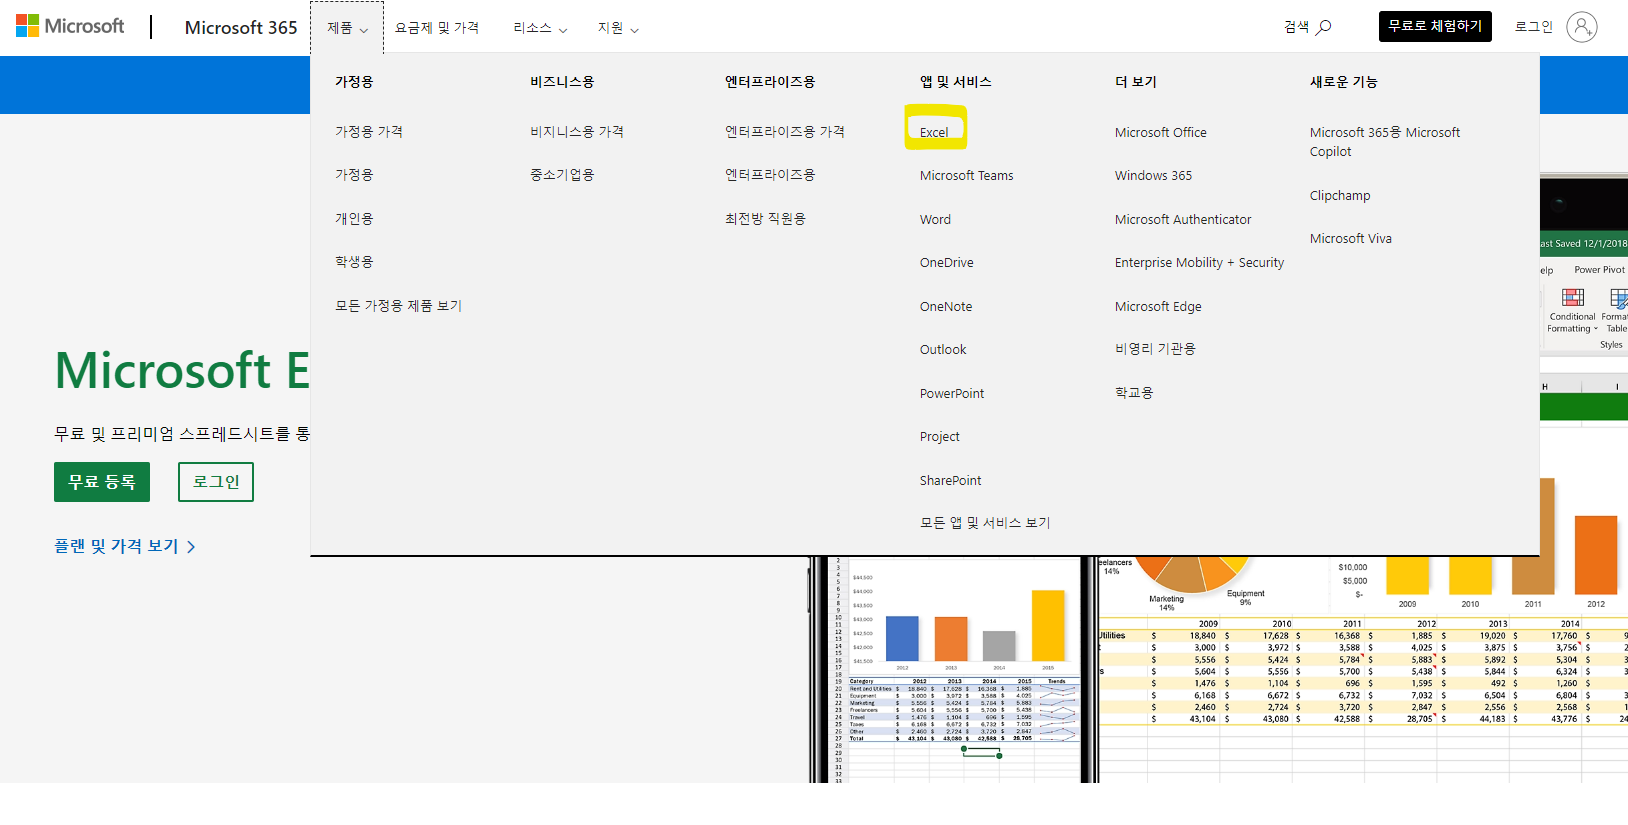Select 엔터프라이즈용 entry below 가격
The image size is (1628, 825).
(x=770, y=175)
